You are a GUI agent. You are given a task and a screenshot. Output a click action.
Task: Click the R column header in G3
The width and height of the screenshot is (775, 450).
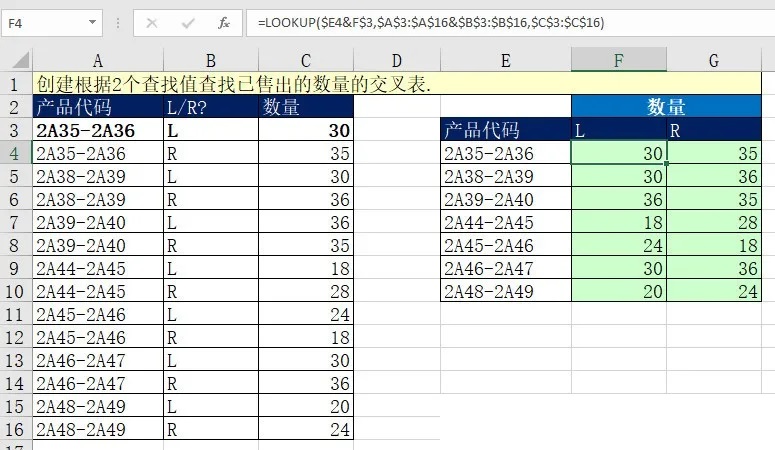(x=714, y=130)
